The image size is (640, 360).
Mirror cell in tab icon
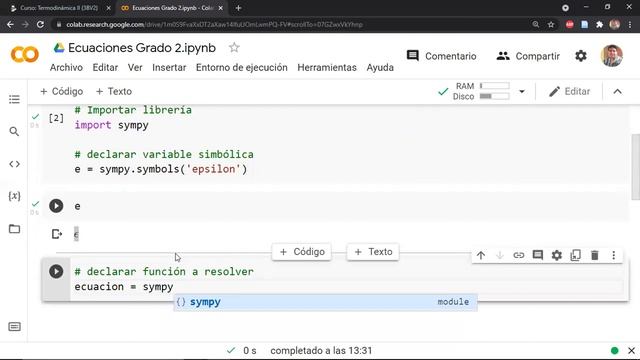coord(576,256)
